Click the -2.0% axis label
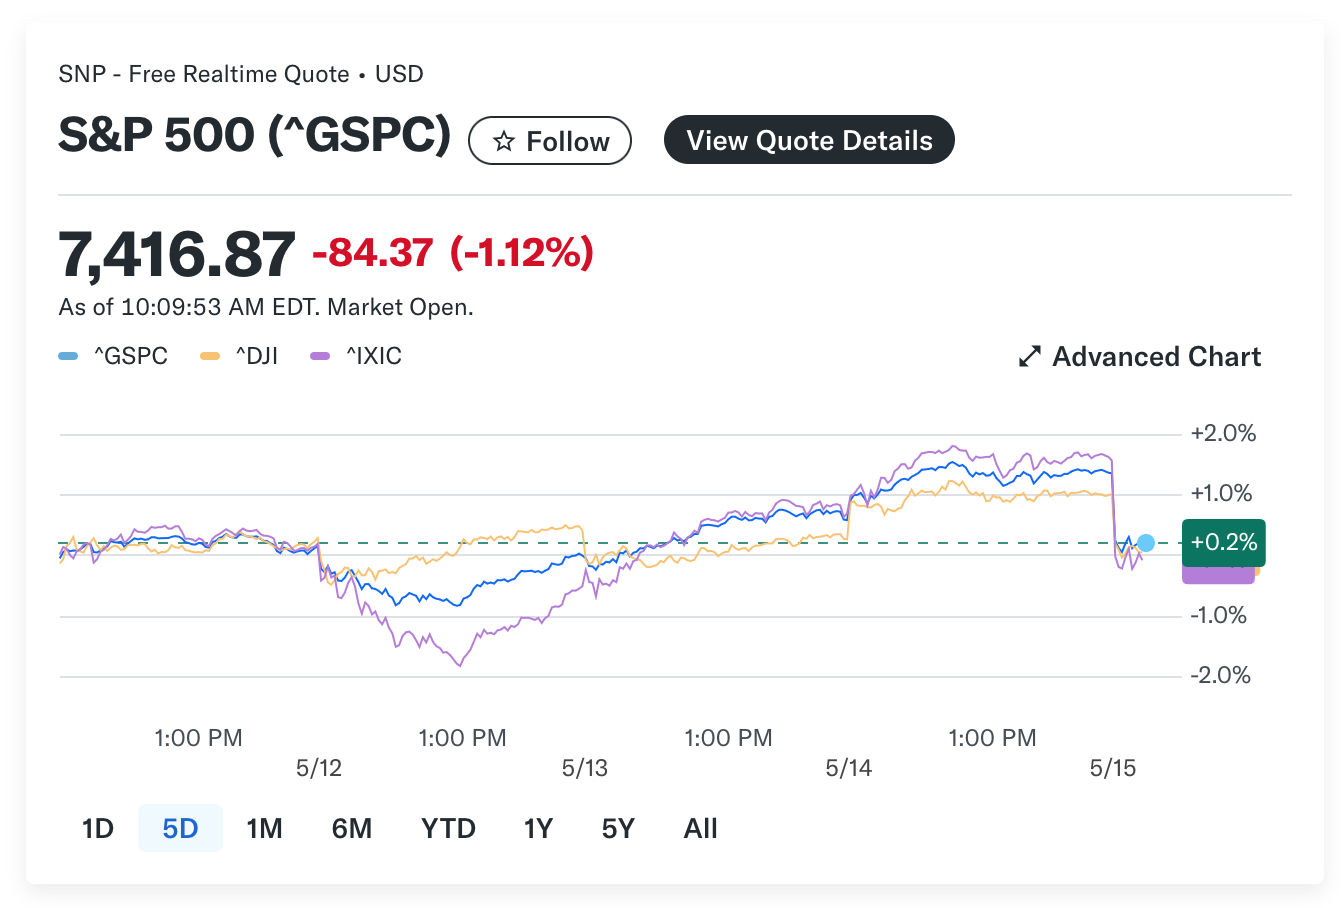1344x908 pixels. 1221,675
